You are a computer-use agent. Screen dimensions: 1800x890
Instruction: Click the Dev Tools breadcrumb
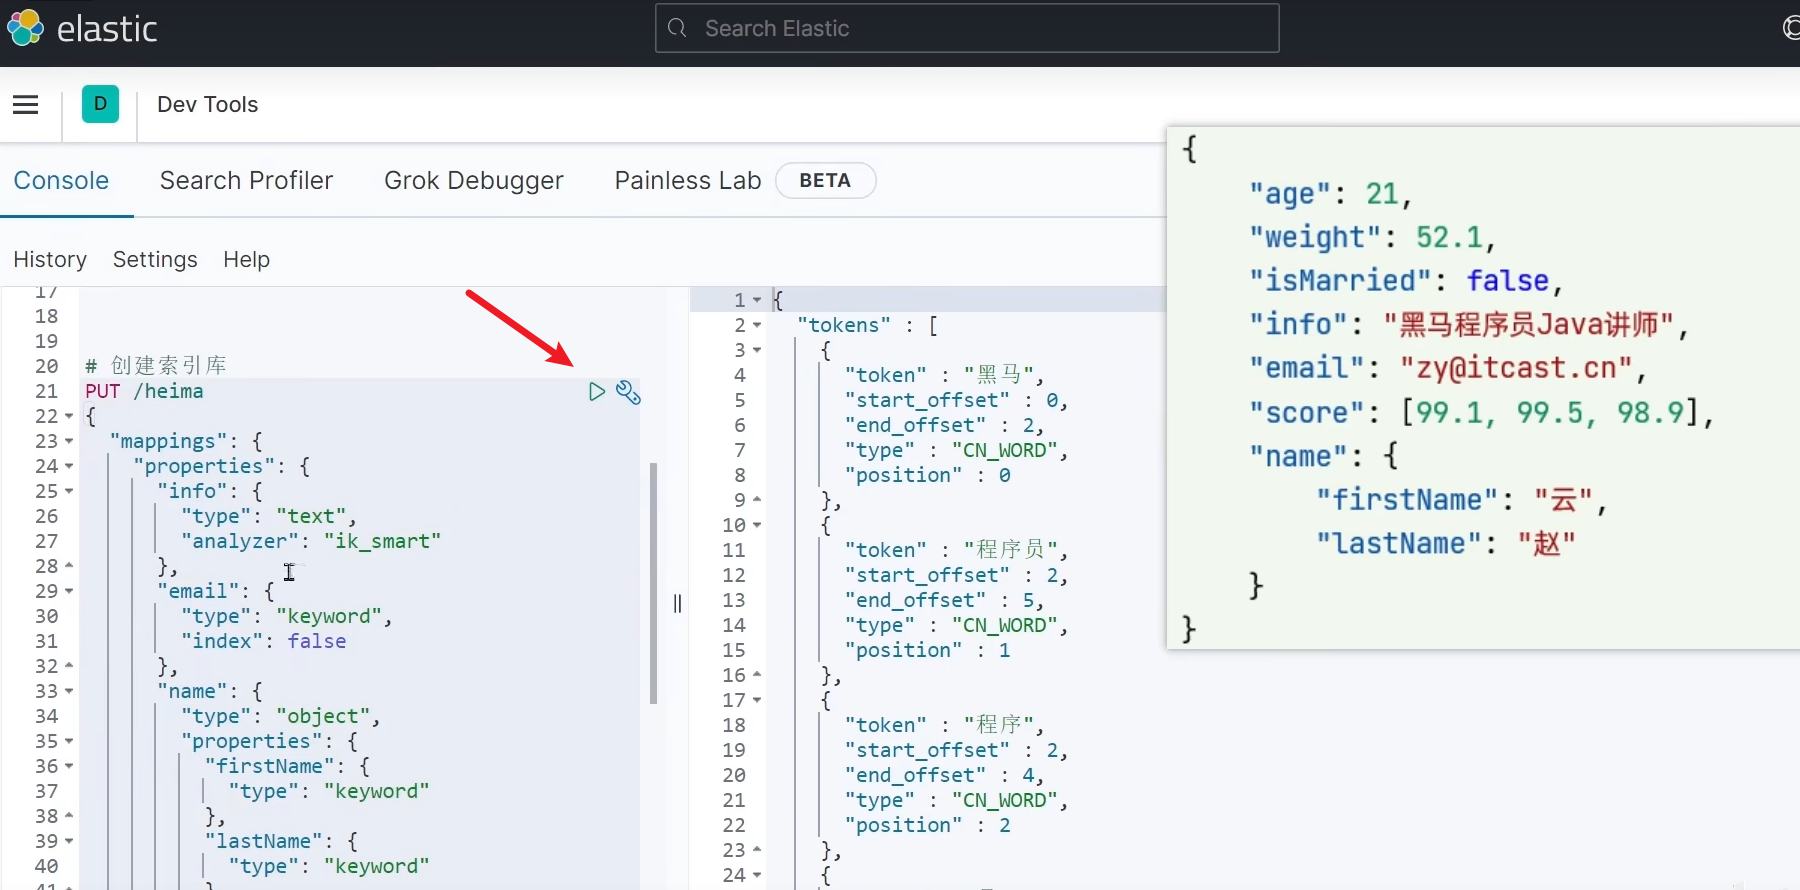[x=208, y=104]
